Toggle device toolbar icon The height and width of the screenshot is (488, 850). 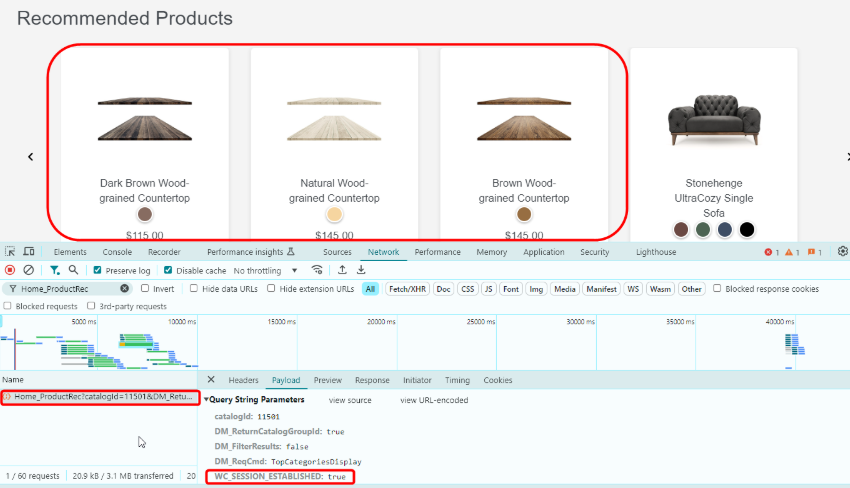point(29,252)
